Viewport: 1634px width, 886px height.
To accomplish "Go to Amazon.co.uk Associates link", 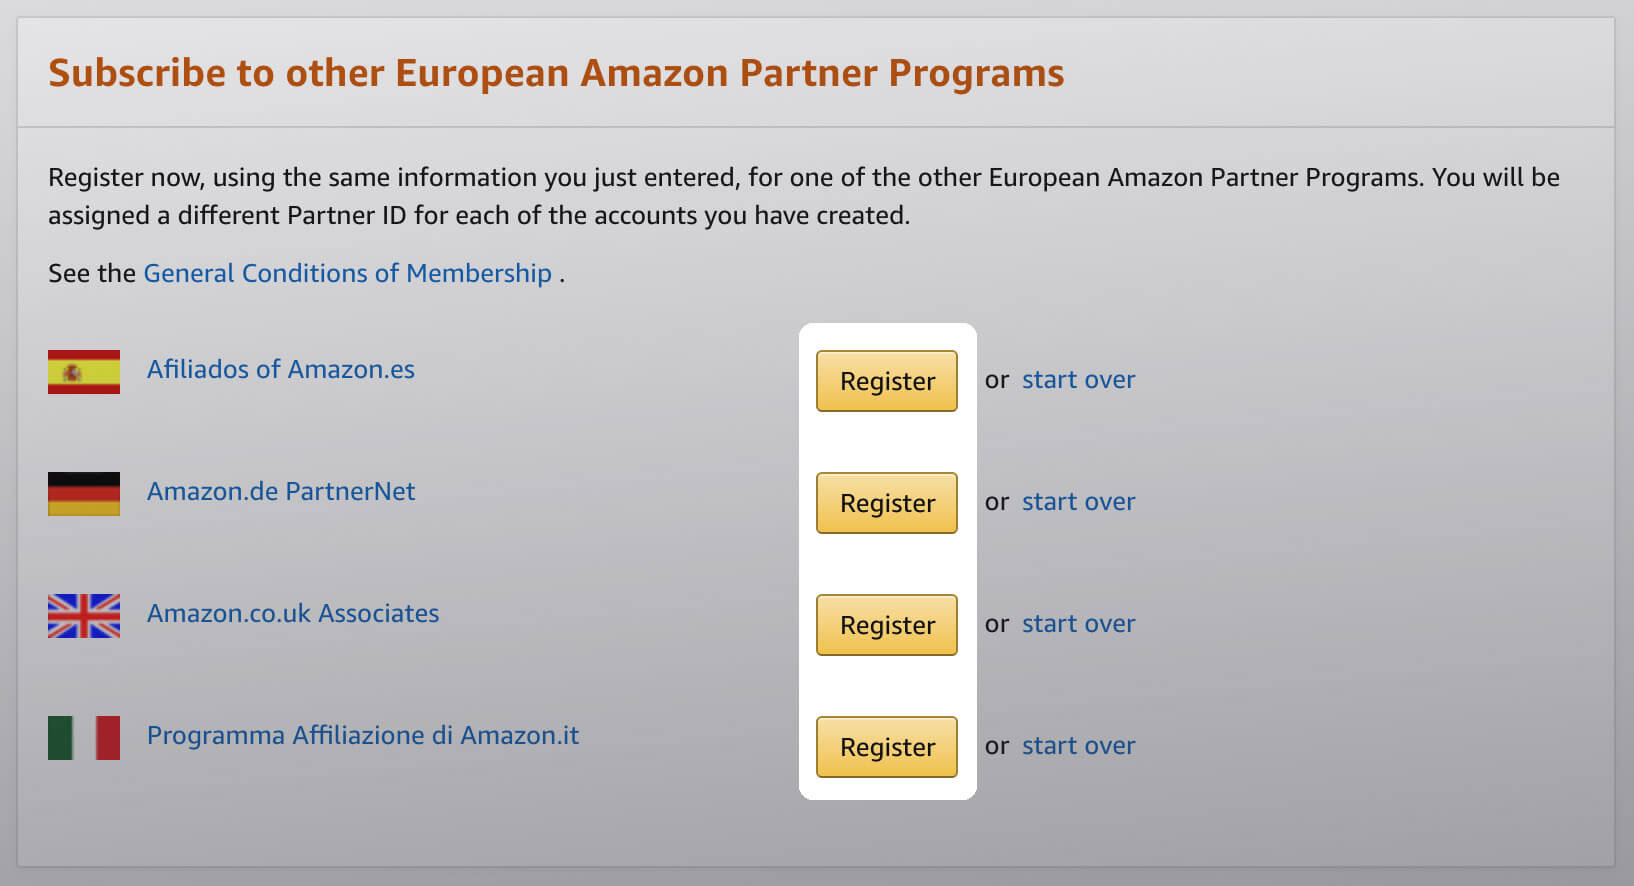I will (x=293, y=613).
